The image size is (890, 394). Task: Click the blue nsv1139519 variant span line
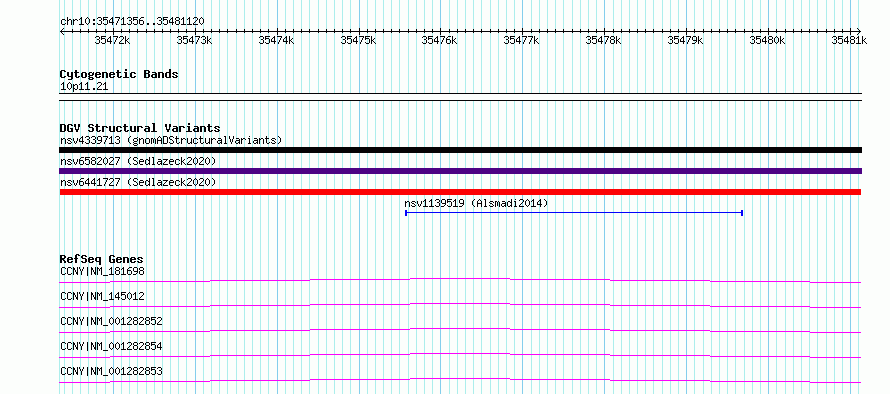(574, 213)
